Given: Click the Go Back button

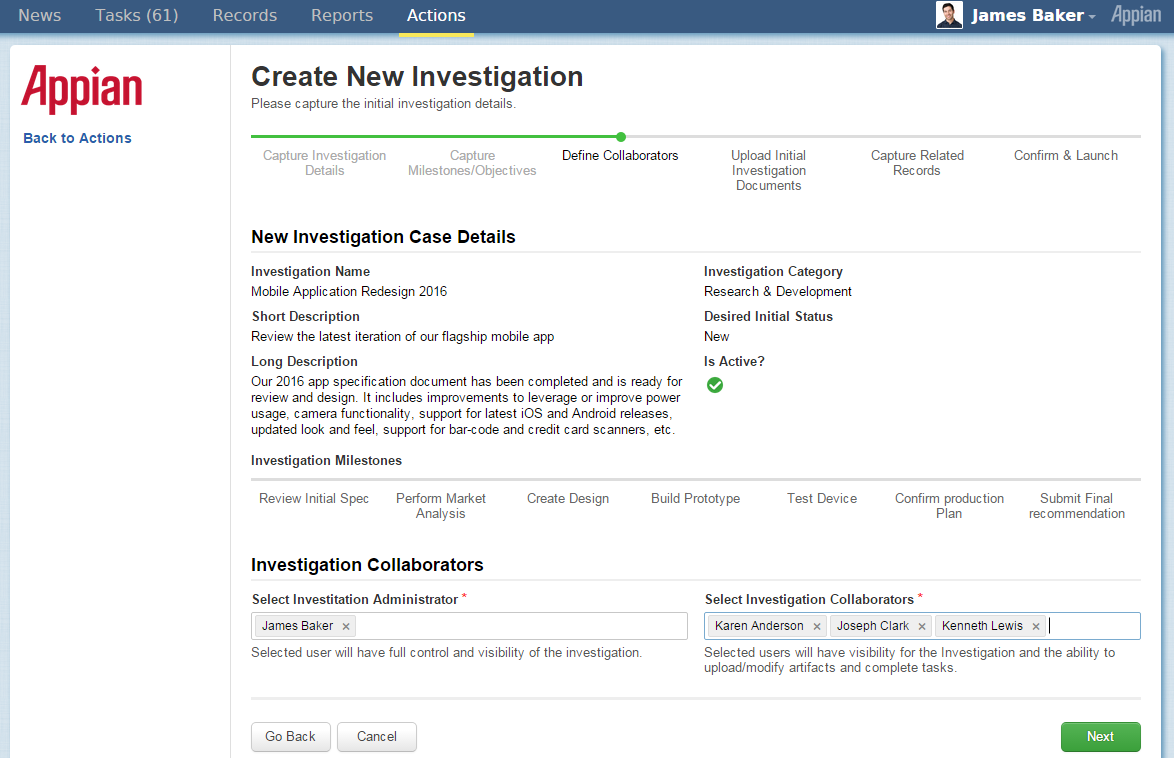Looking at the screenshot, I should 290,737.
